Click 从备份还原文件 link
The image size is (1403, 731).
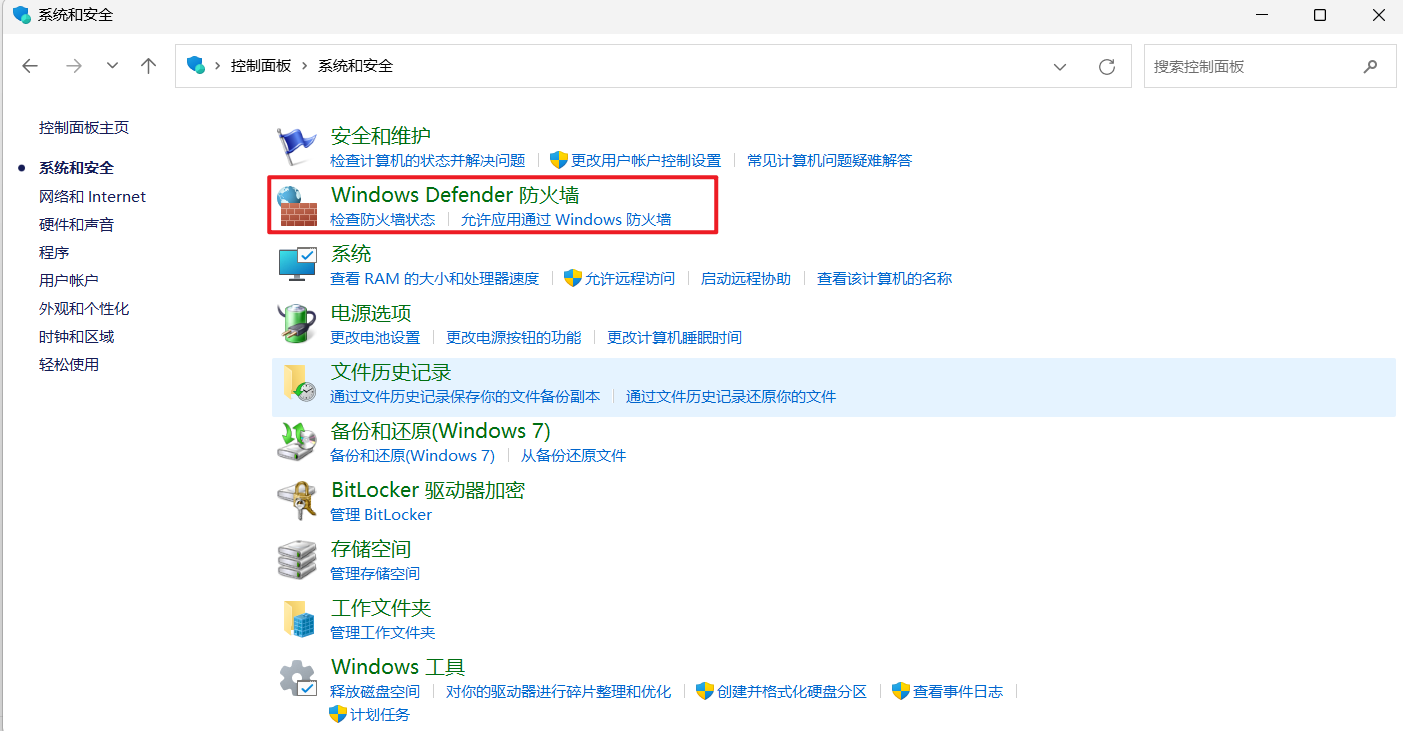574,455
